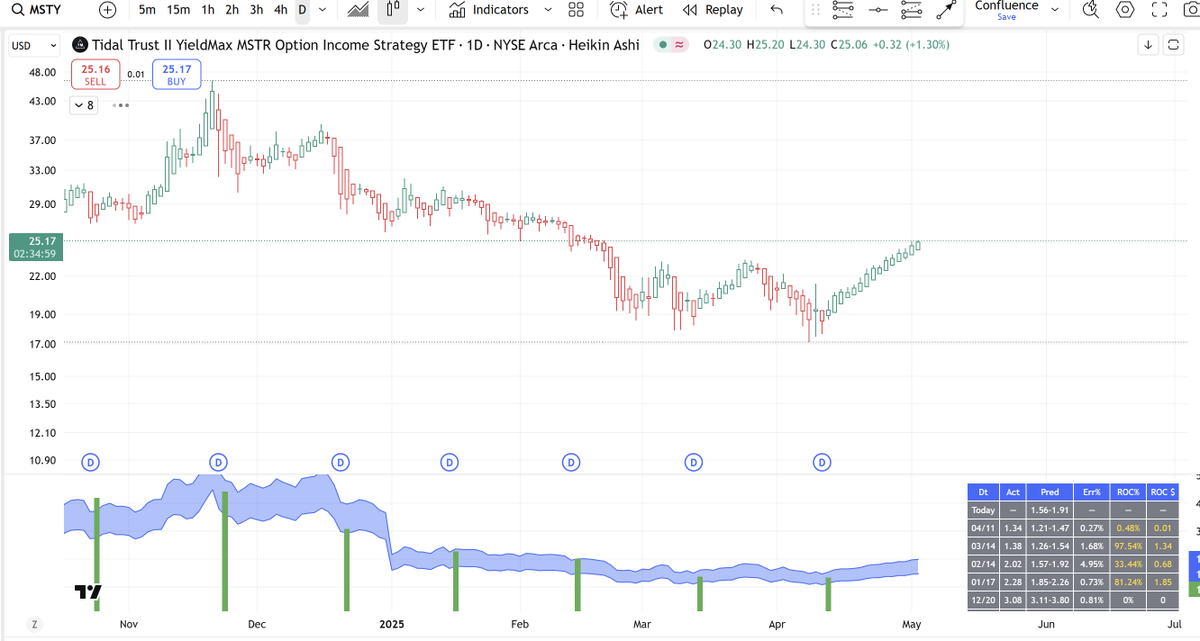This screenshot has width=1200, height=641.
Task: Click the dividend D marker in mid April
Action: pos(822,462)
